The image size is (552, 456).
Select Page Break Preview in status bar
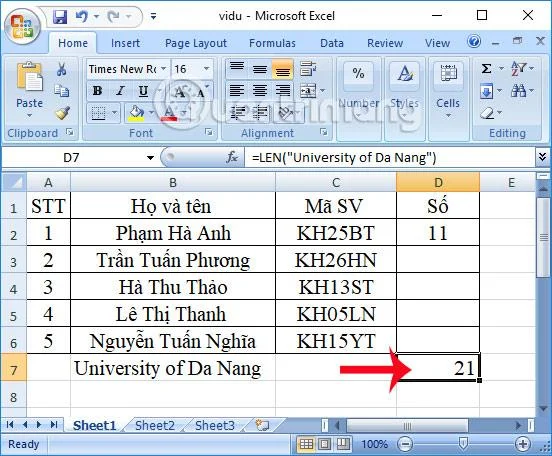(343, 444)
